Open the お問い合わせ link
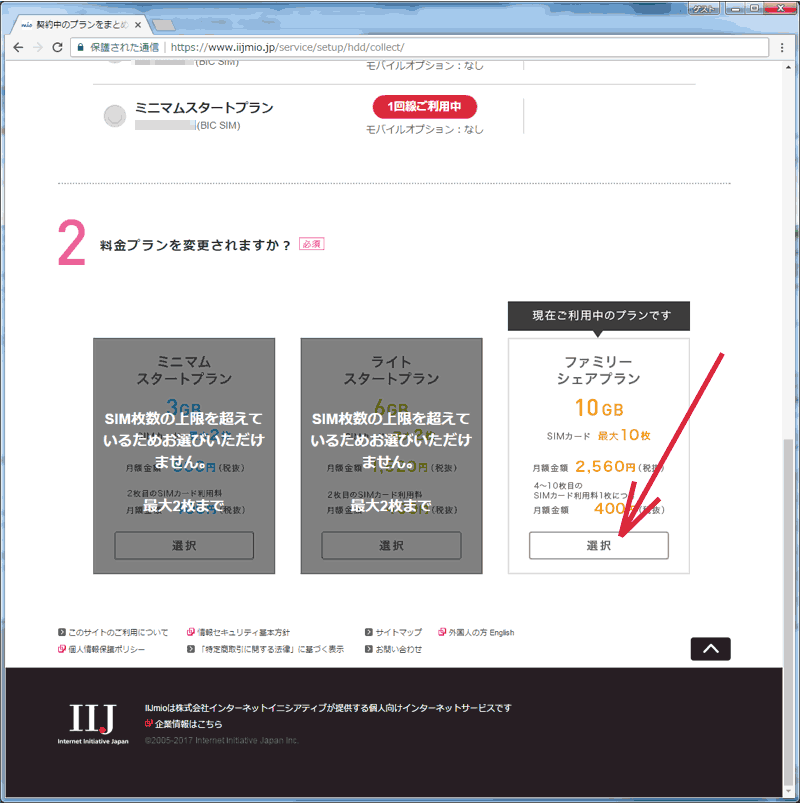 [x=398, y=649]
